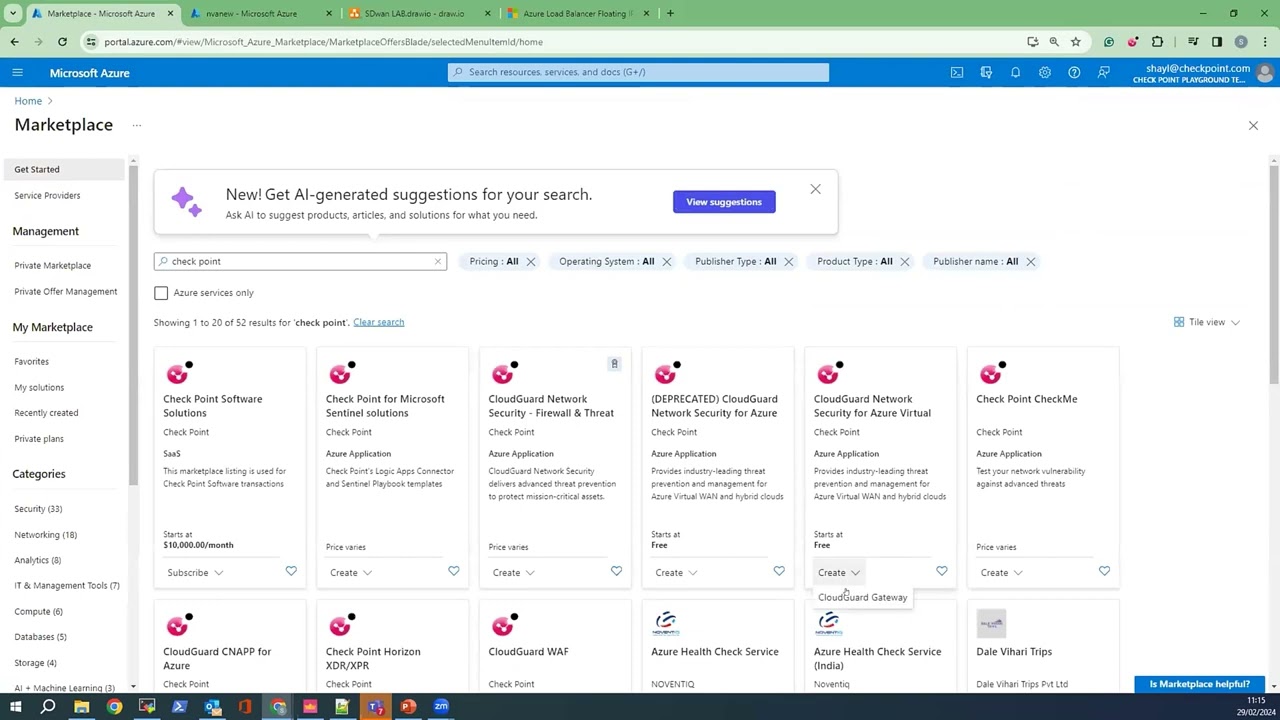Image resolution: width=1280 pixels, height=720 pixels.
Task: Dismiss the AI suggestions banner
Action: point(815,189)
